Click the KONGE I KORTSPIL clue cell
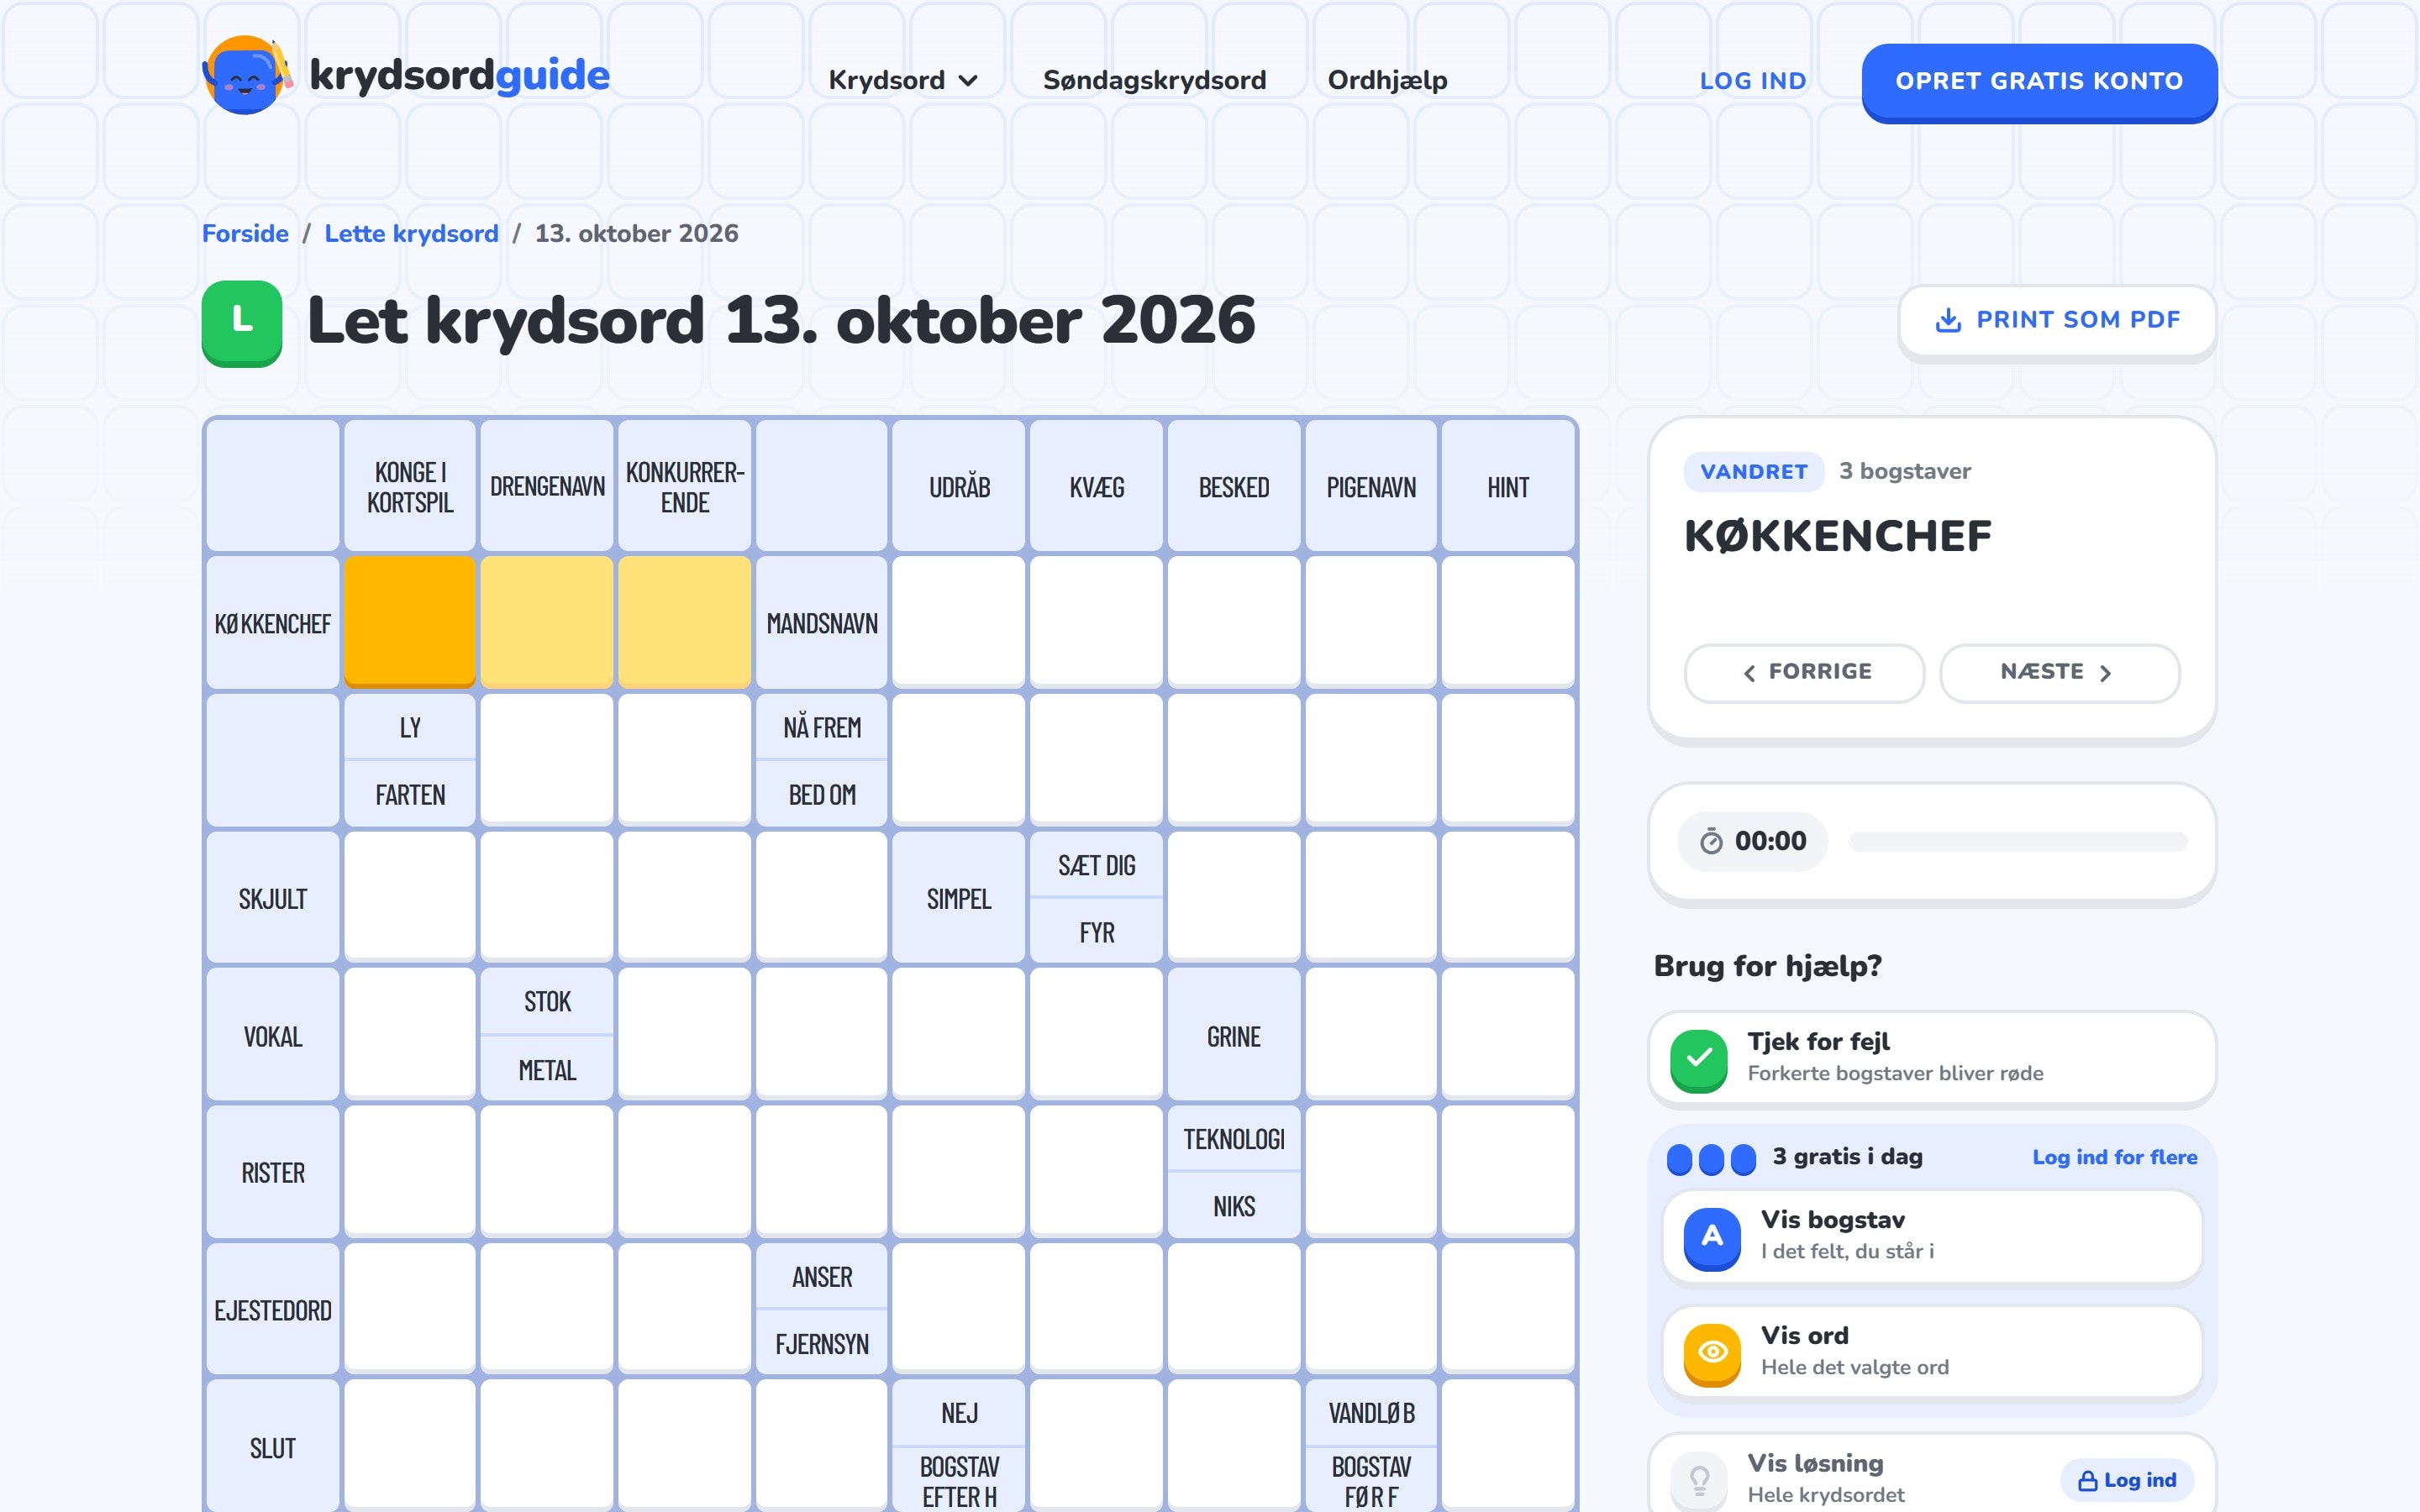2420x1512 pixels. tap(410, 486)
